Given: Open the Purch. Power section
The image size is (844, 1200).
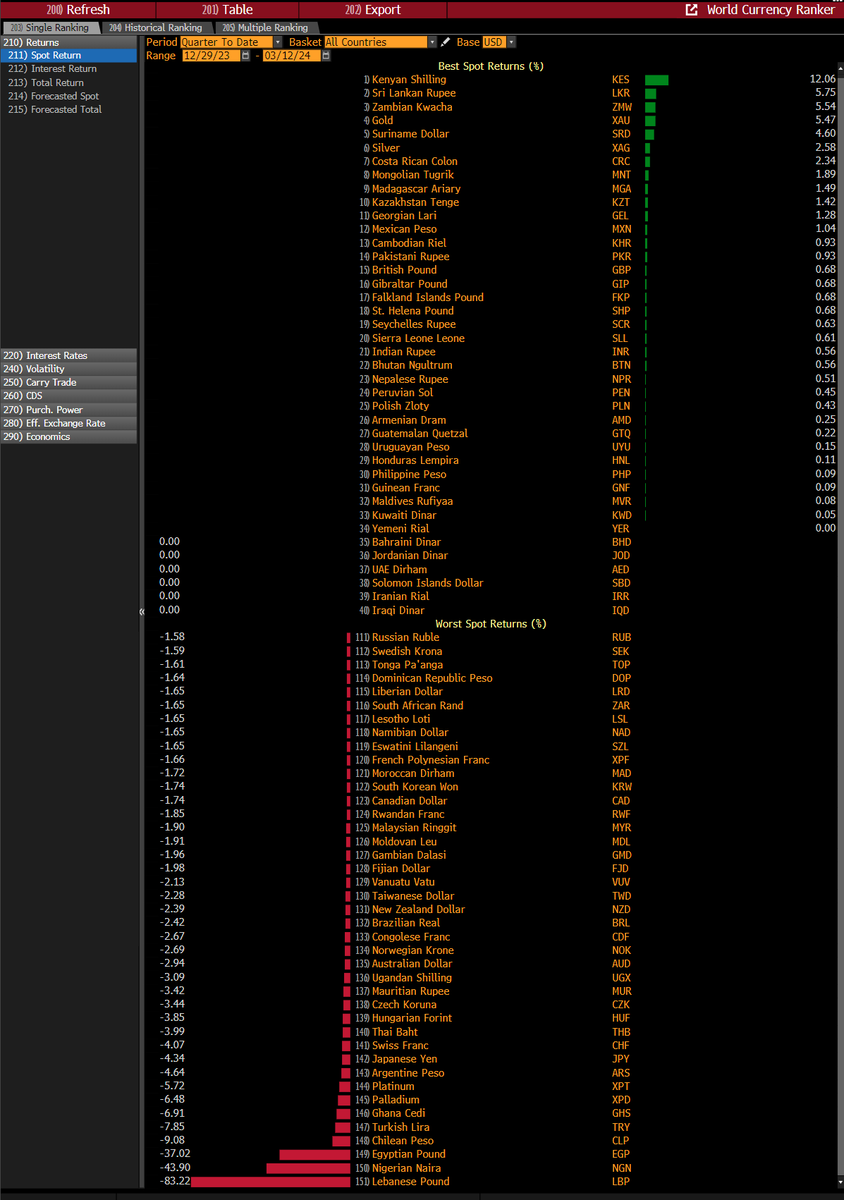Looking at the screenshot, I should [x=69, y=410].
